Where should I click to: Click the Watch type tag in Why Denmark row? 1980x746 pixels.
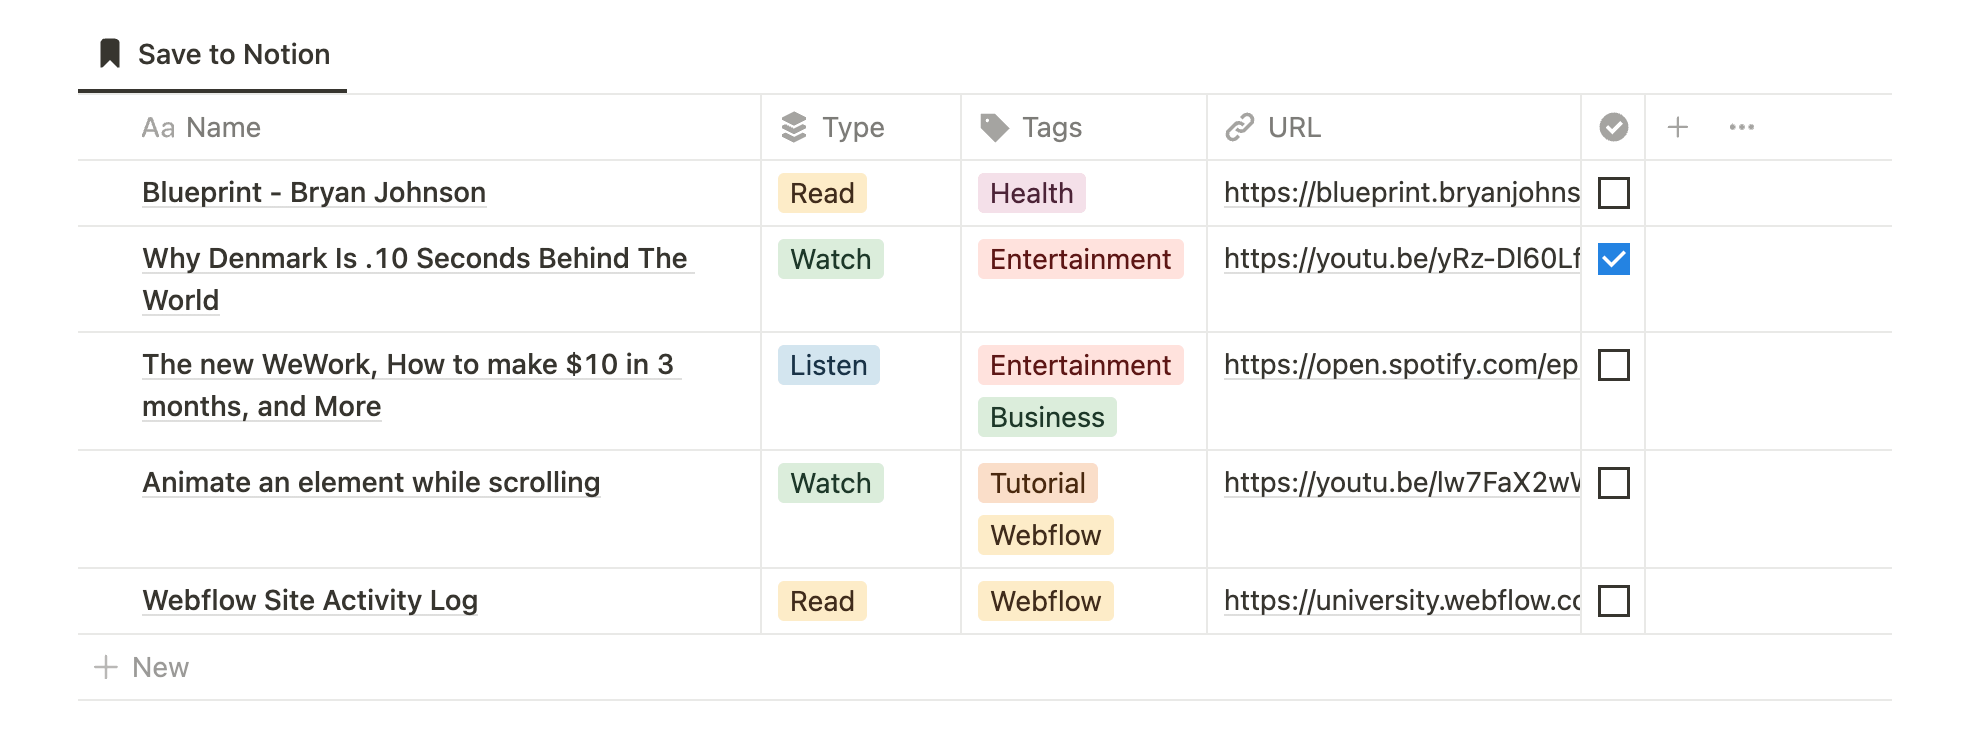(831, 259)
